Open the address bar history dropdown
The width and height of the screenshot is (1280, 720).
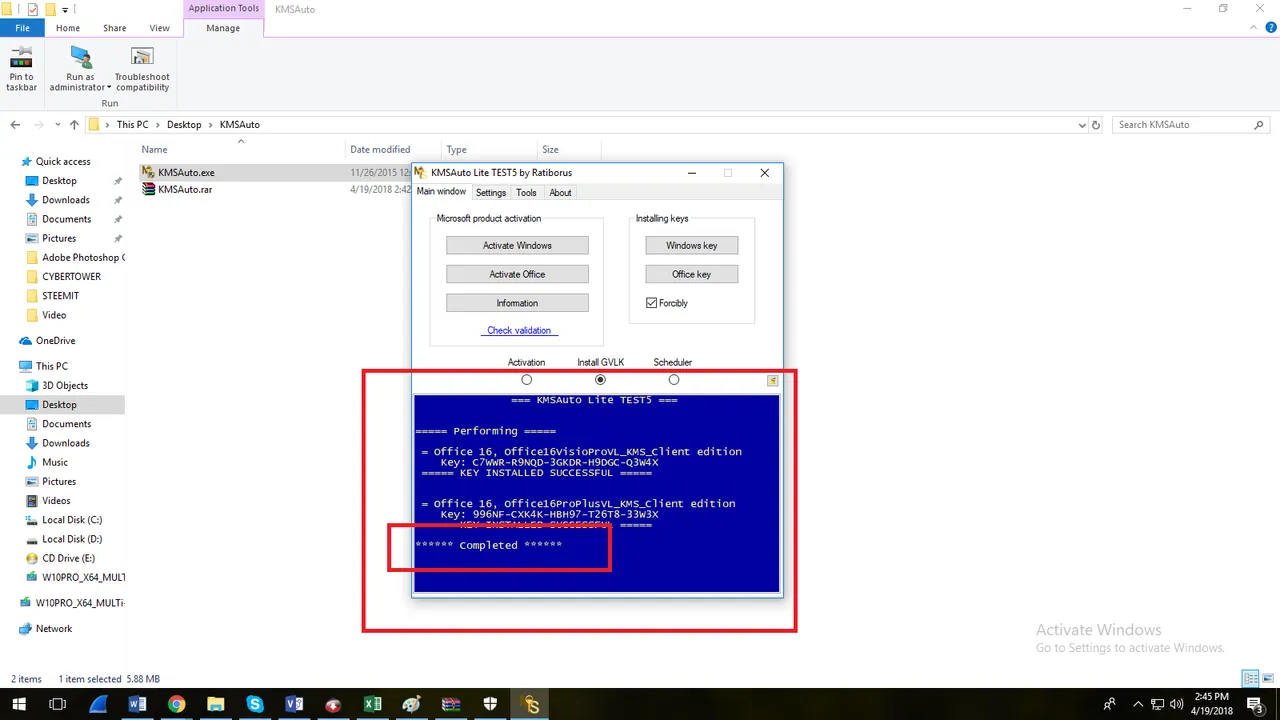(1082, 125)
